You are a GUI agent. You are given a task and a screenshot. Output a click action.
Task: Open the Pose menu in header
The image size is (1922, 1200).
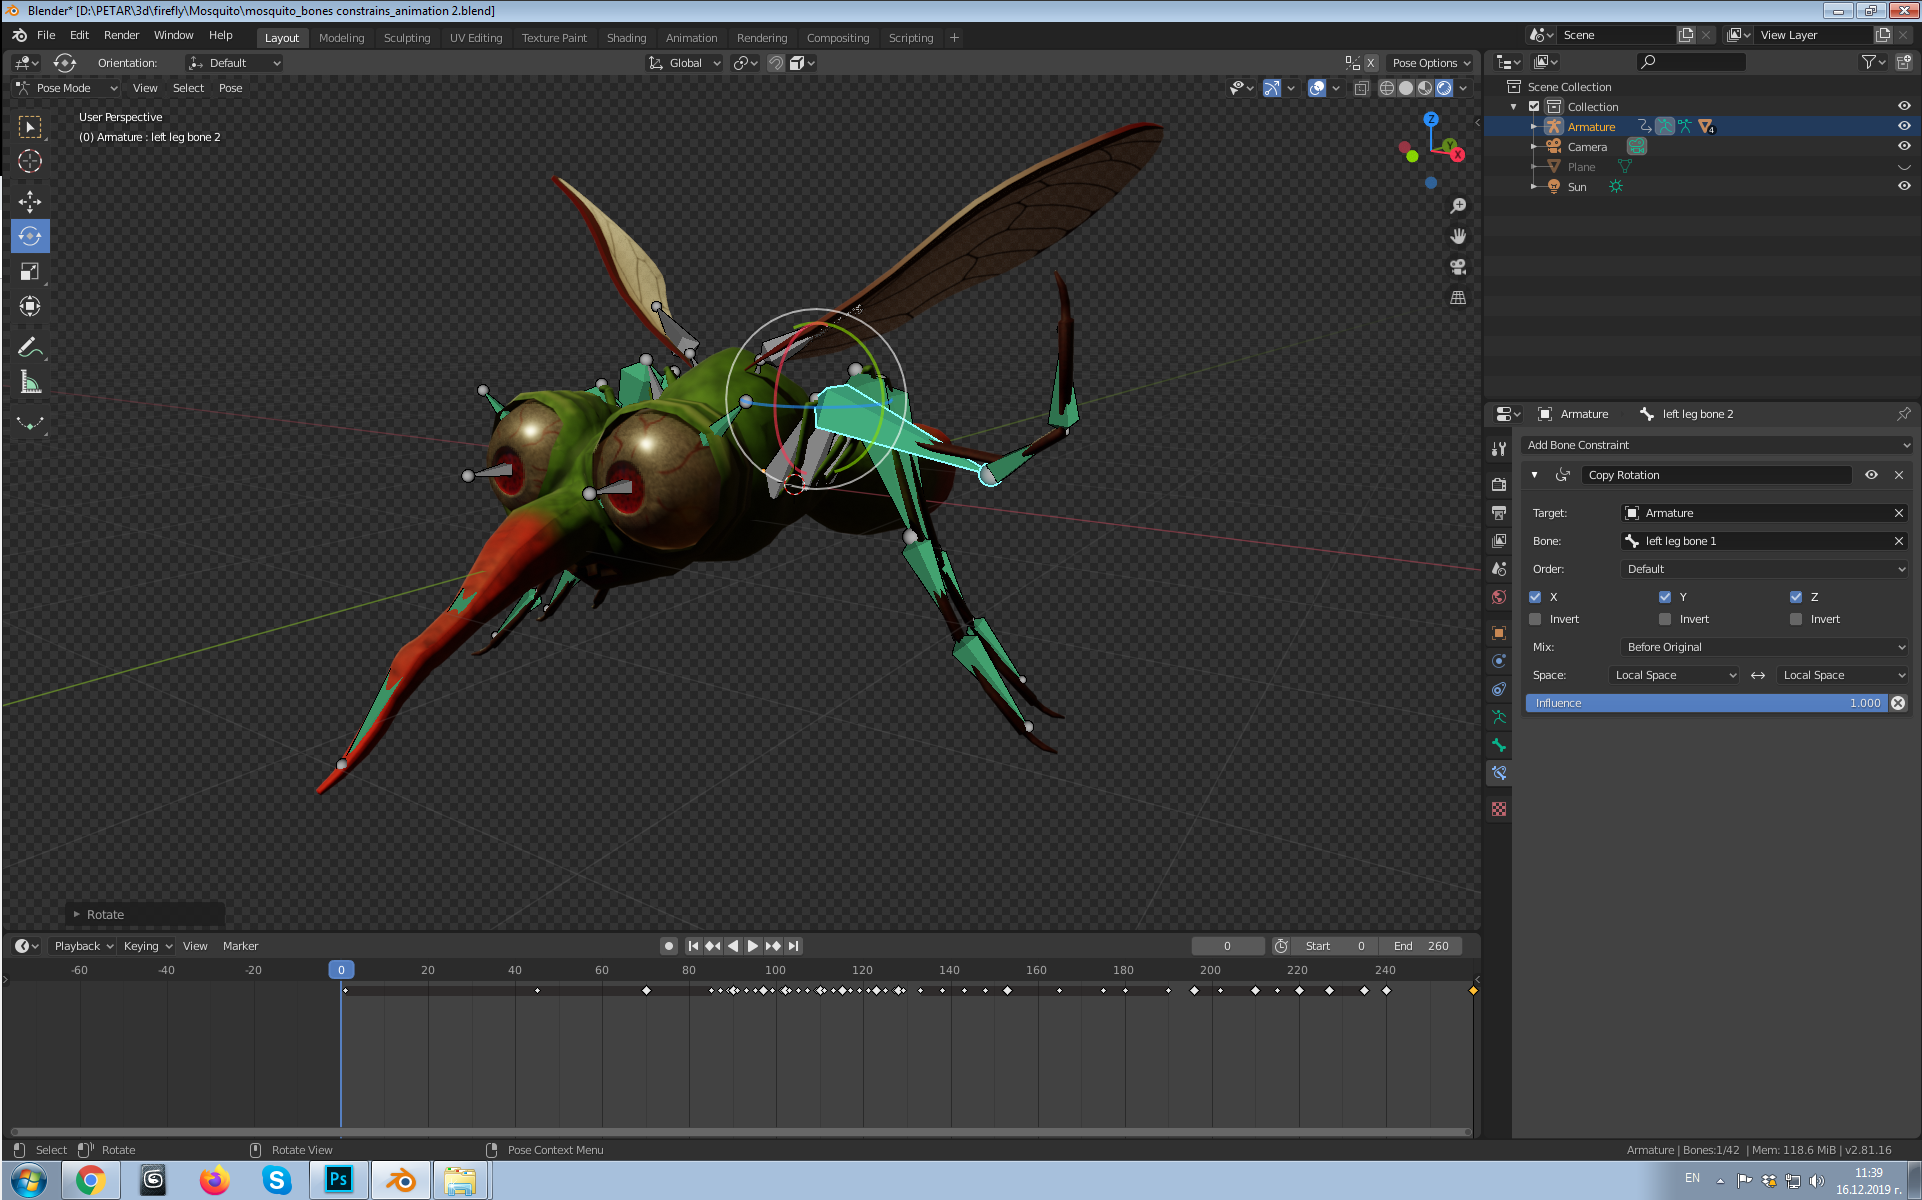tap(229, 87)
